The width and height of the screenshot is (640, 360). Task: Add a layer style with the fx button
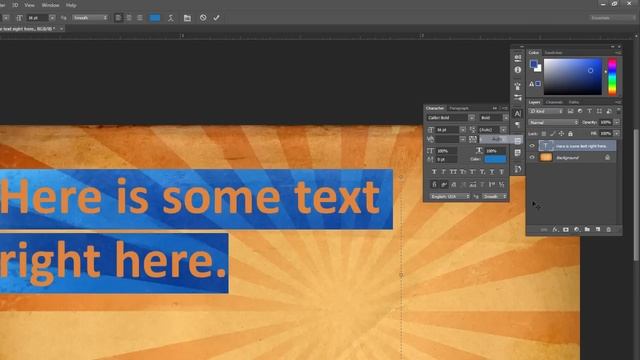tap(555, 230)
